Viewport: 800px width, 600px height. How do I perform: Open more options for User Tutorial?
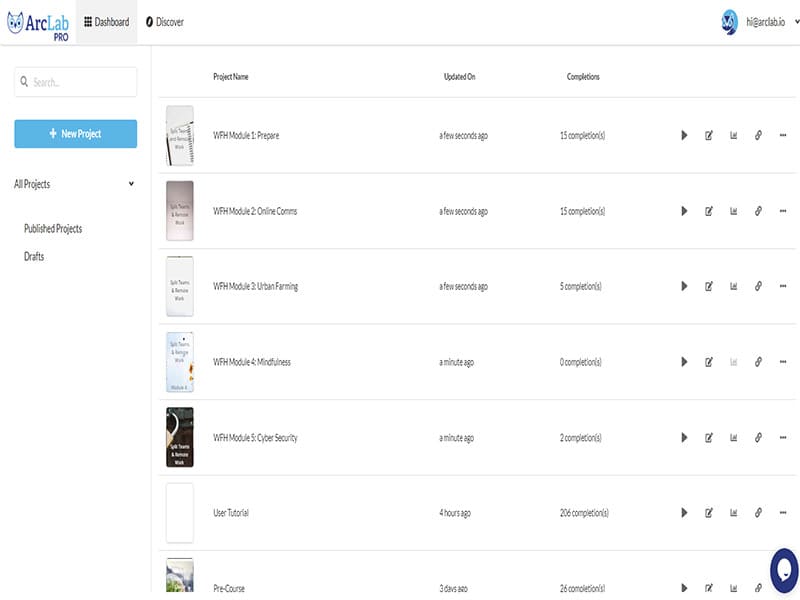782,513
